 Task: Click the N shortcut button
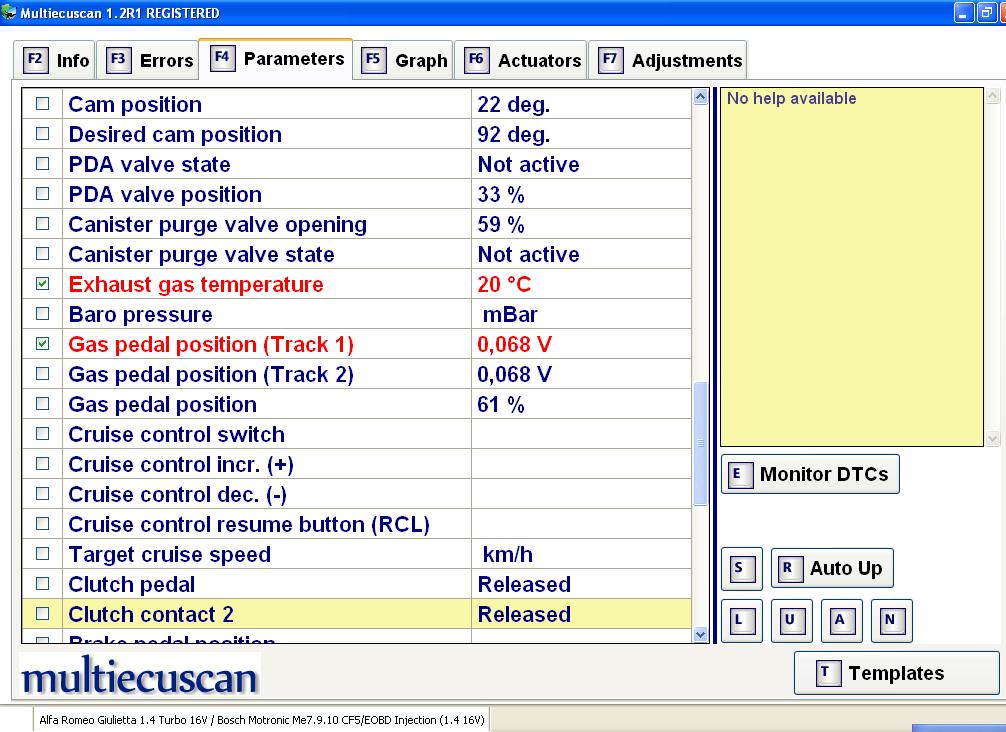click(x=891, y=620)
